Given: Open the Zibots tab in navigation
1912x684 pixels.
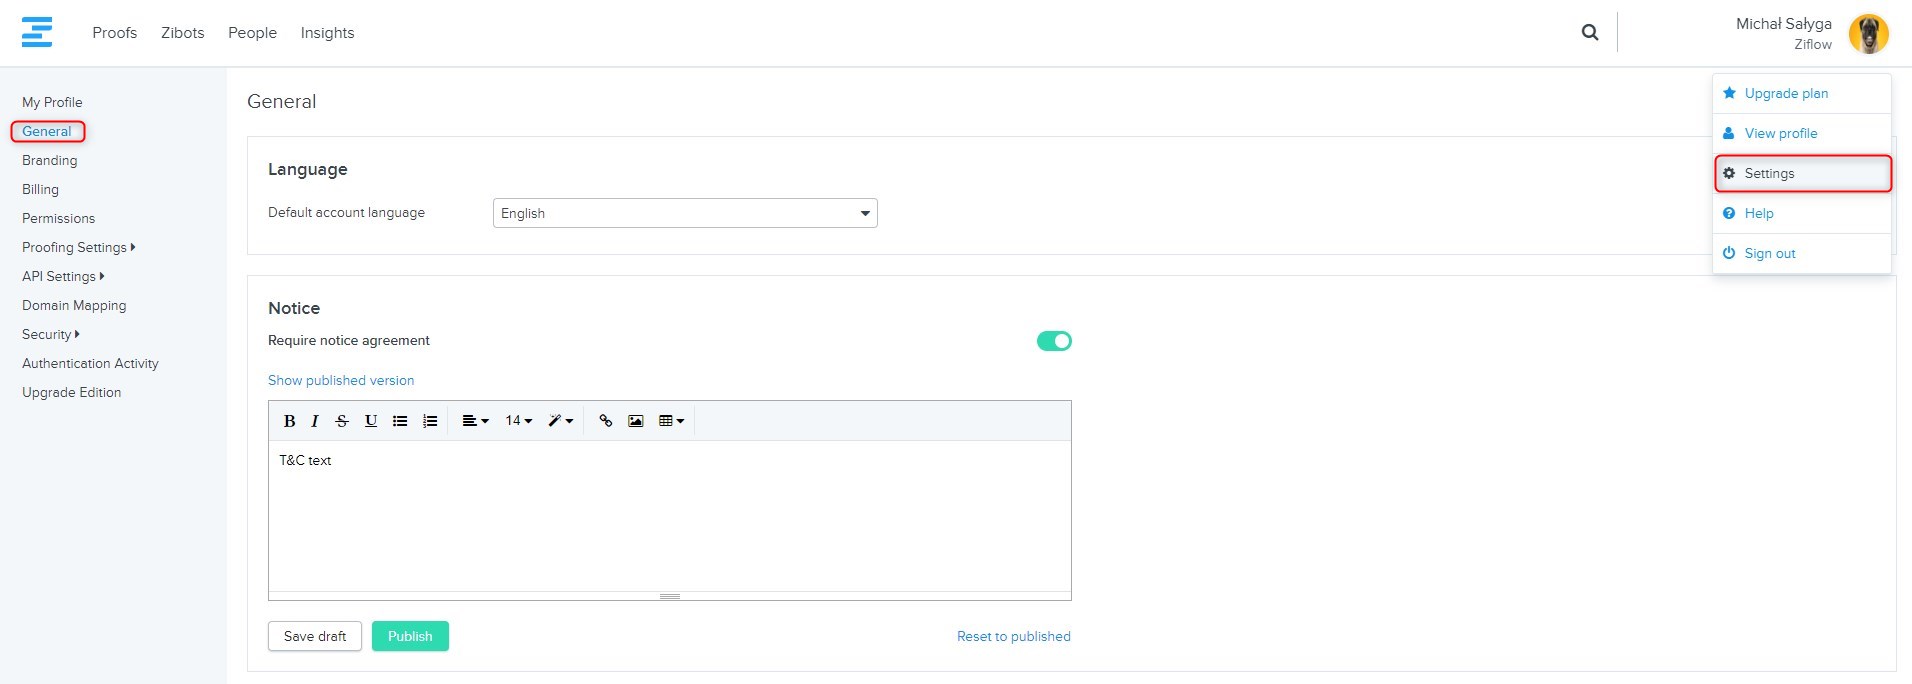Looking at the screenshot, I should (x=182, y=33).
